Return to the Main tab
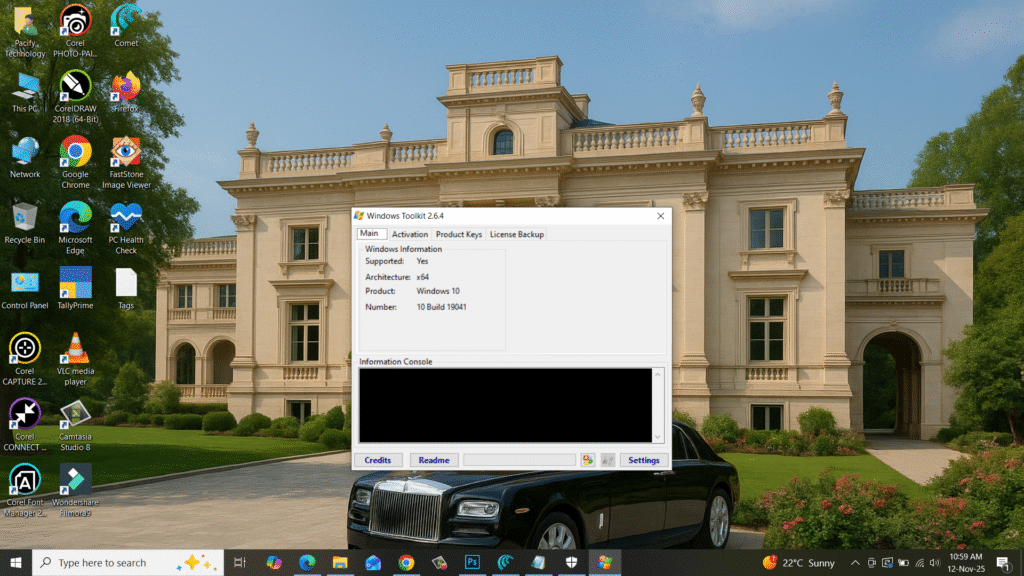1024x576 pixels. coord(370,233)
